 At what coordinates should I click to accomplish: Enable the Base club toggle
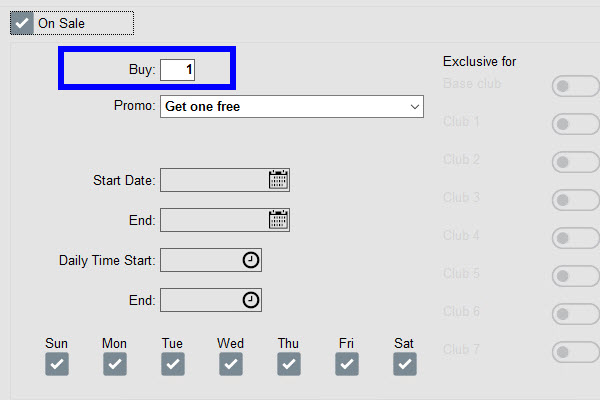pos(574,86)
